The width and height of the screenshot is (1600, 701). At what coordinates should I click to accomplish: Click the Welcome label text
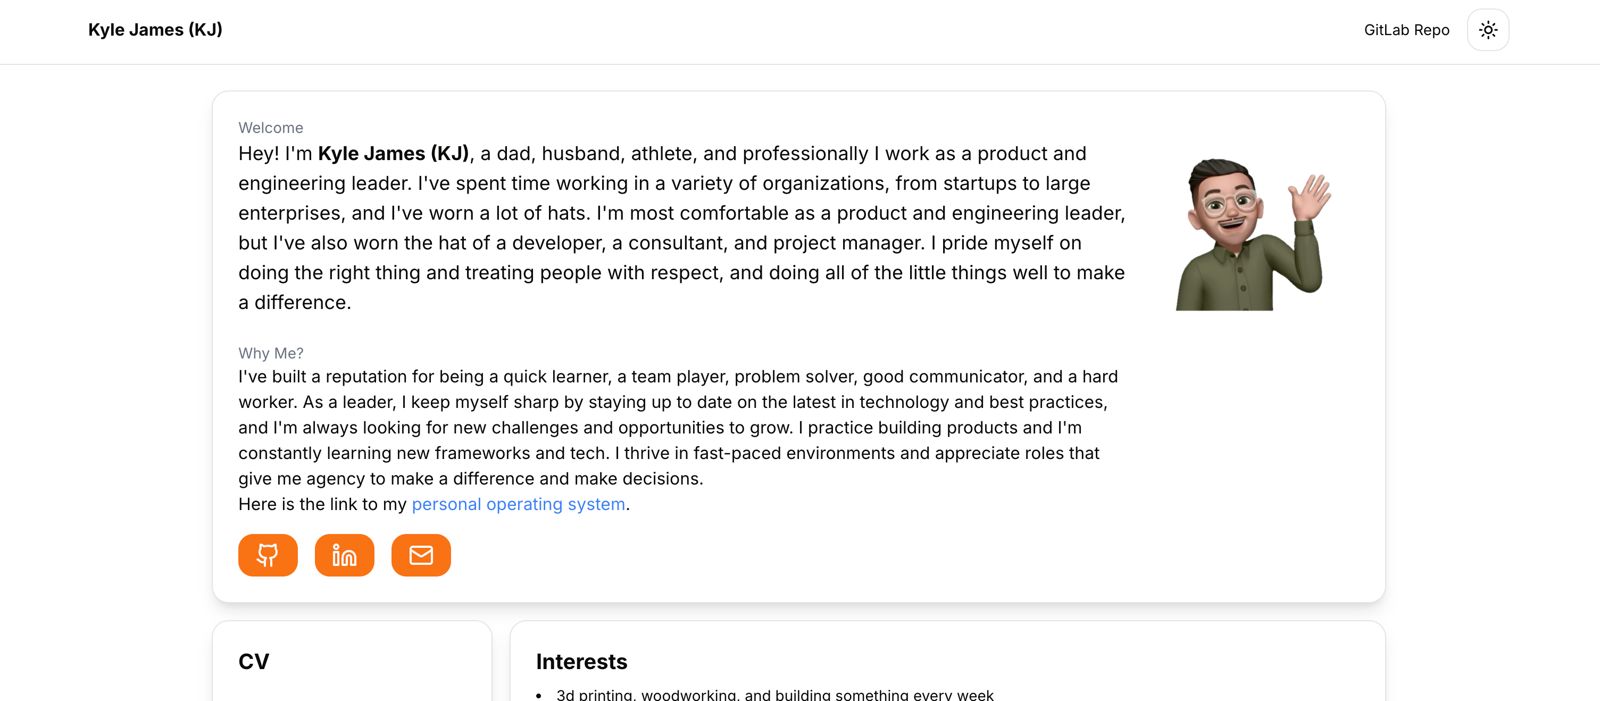(270, 128)
